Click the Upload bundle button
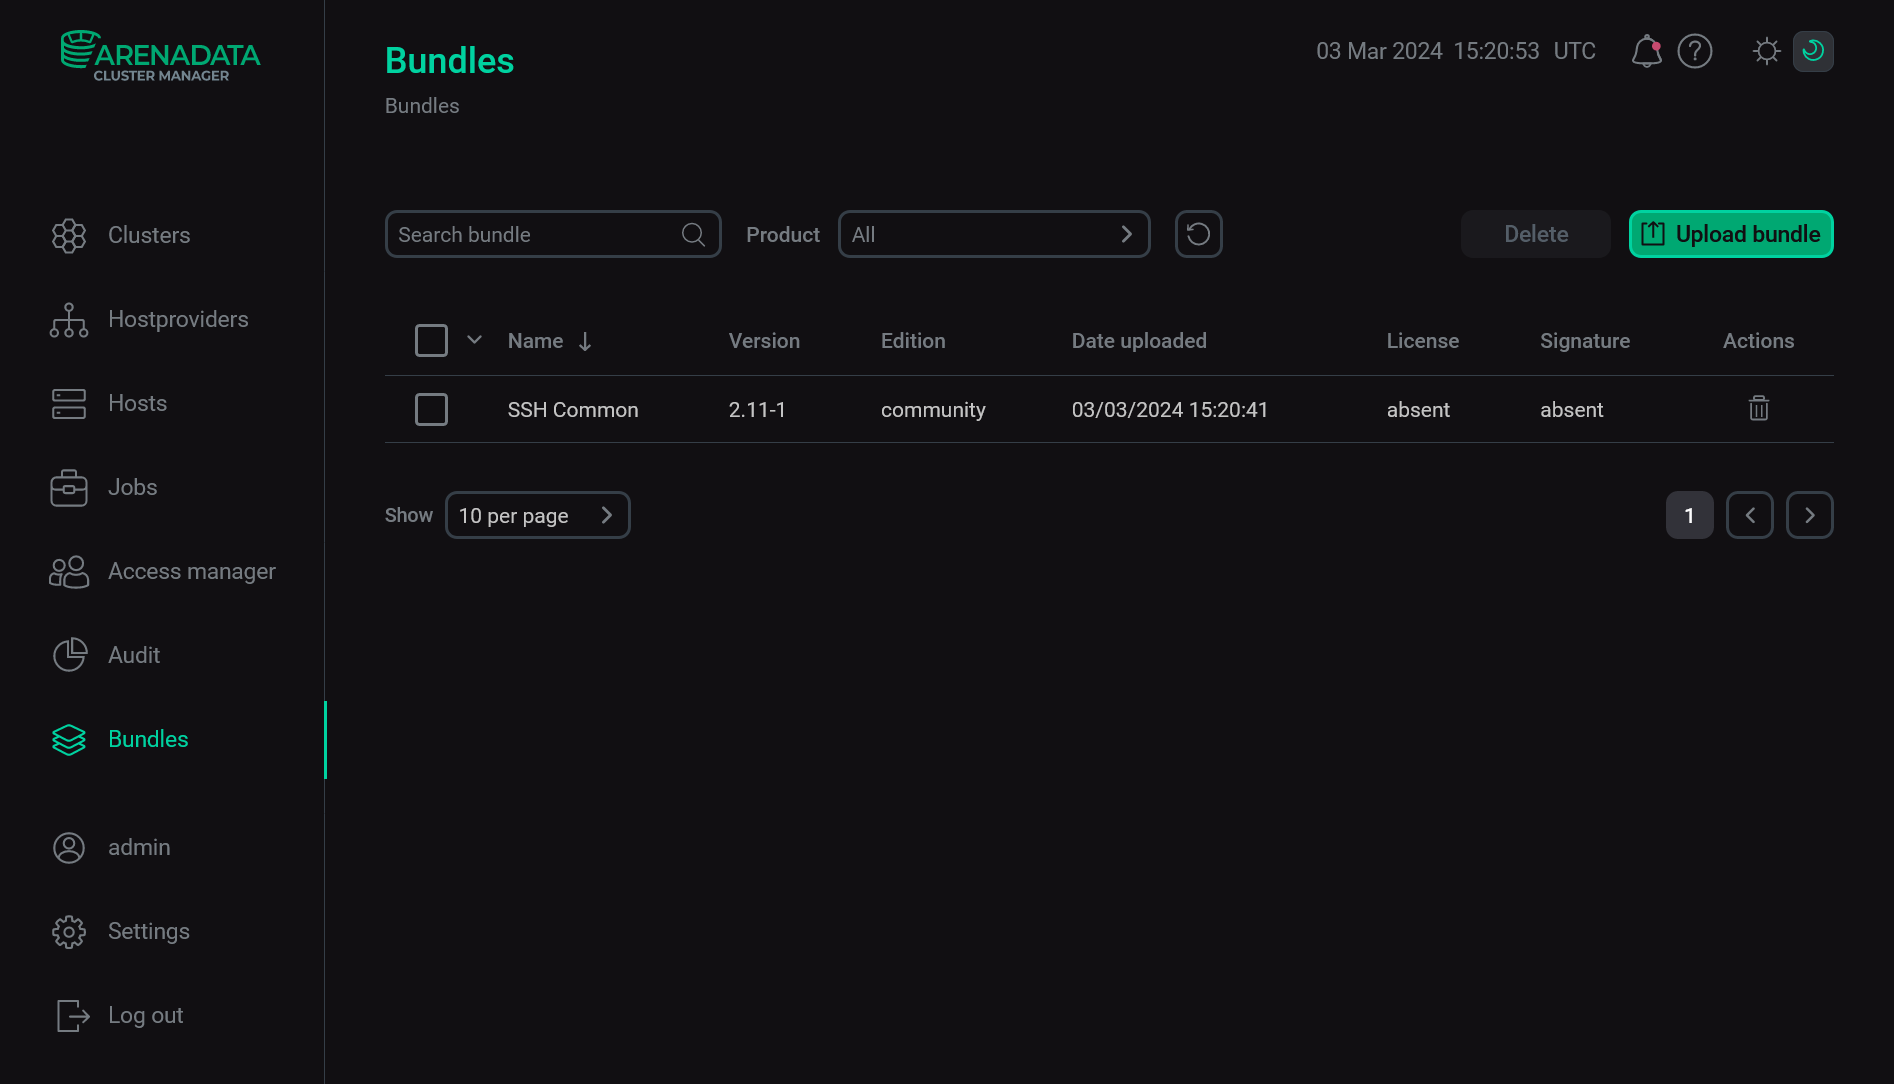 (x=1730, y=234)
